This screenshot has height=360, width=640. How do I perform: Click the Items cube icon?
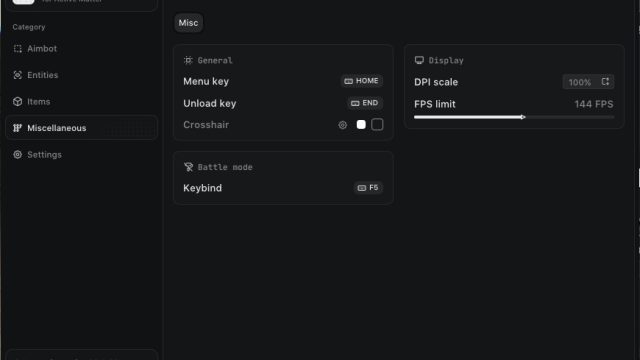pyautogui.click(x=18, y=102)
